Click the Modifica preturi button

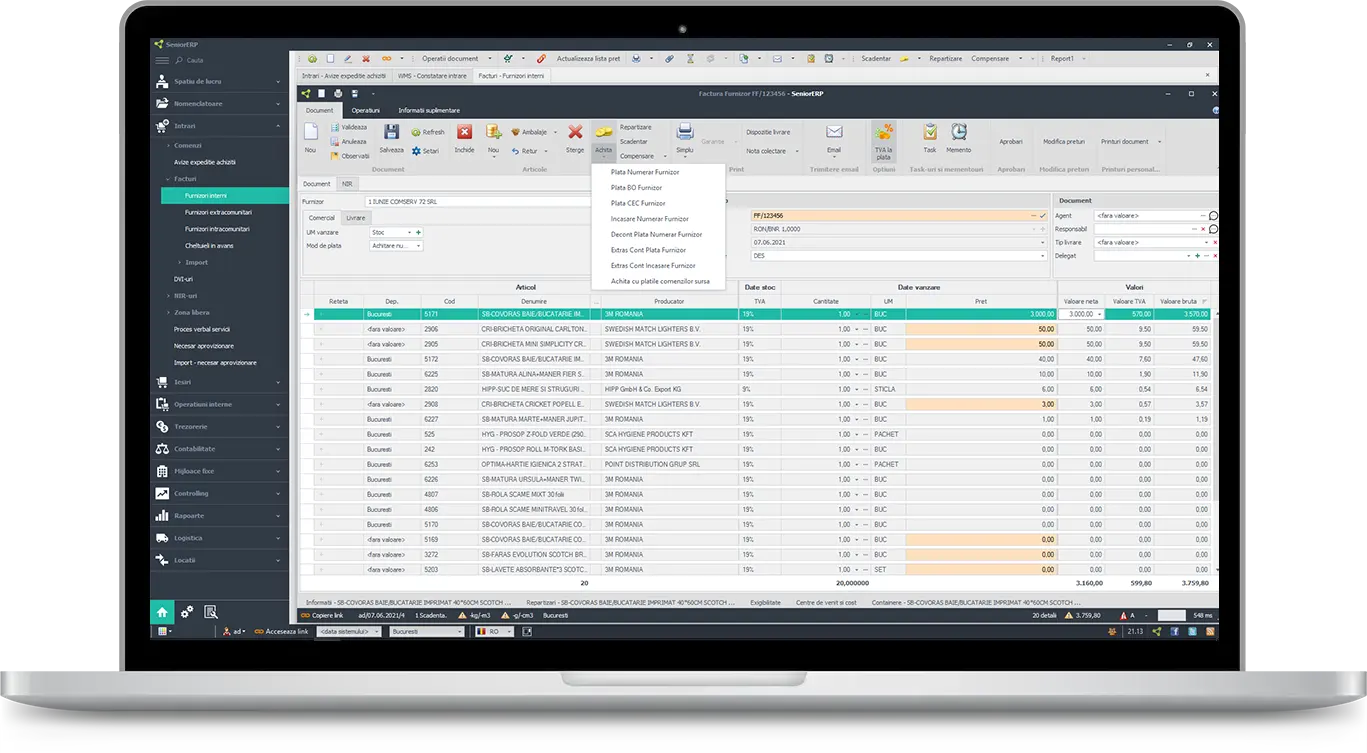click(x=1064, y=142)
